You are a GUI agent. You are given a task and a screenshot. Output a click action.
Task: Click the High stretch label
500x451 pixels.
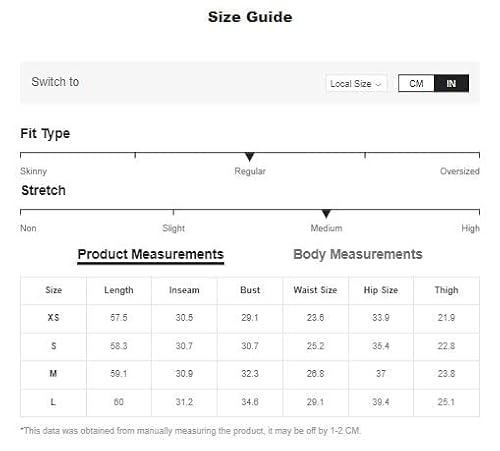[x=470, y=228]
